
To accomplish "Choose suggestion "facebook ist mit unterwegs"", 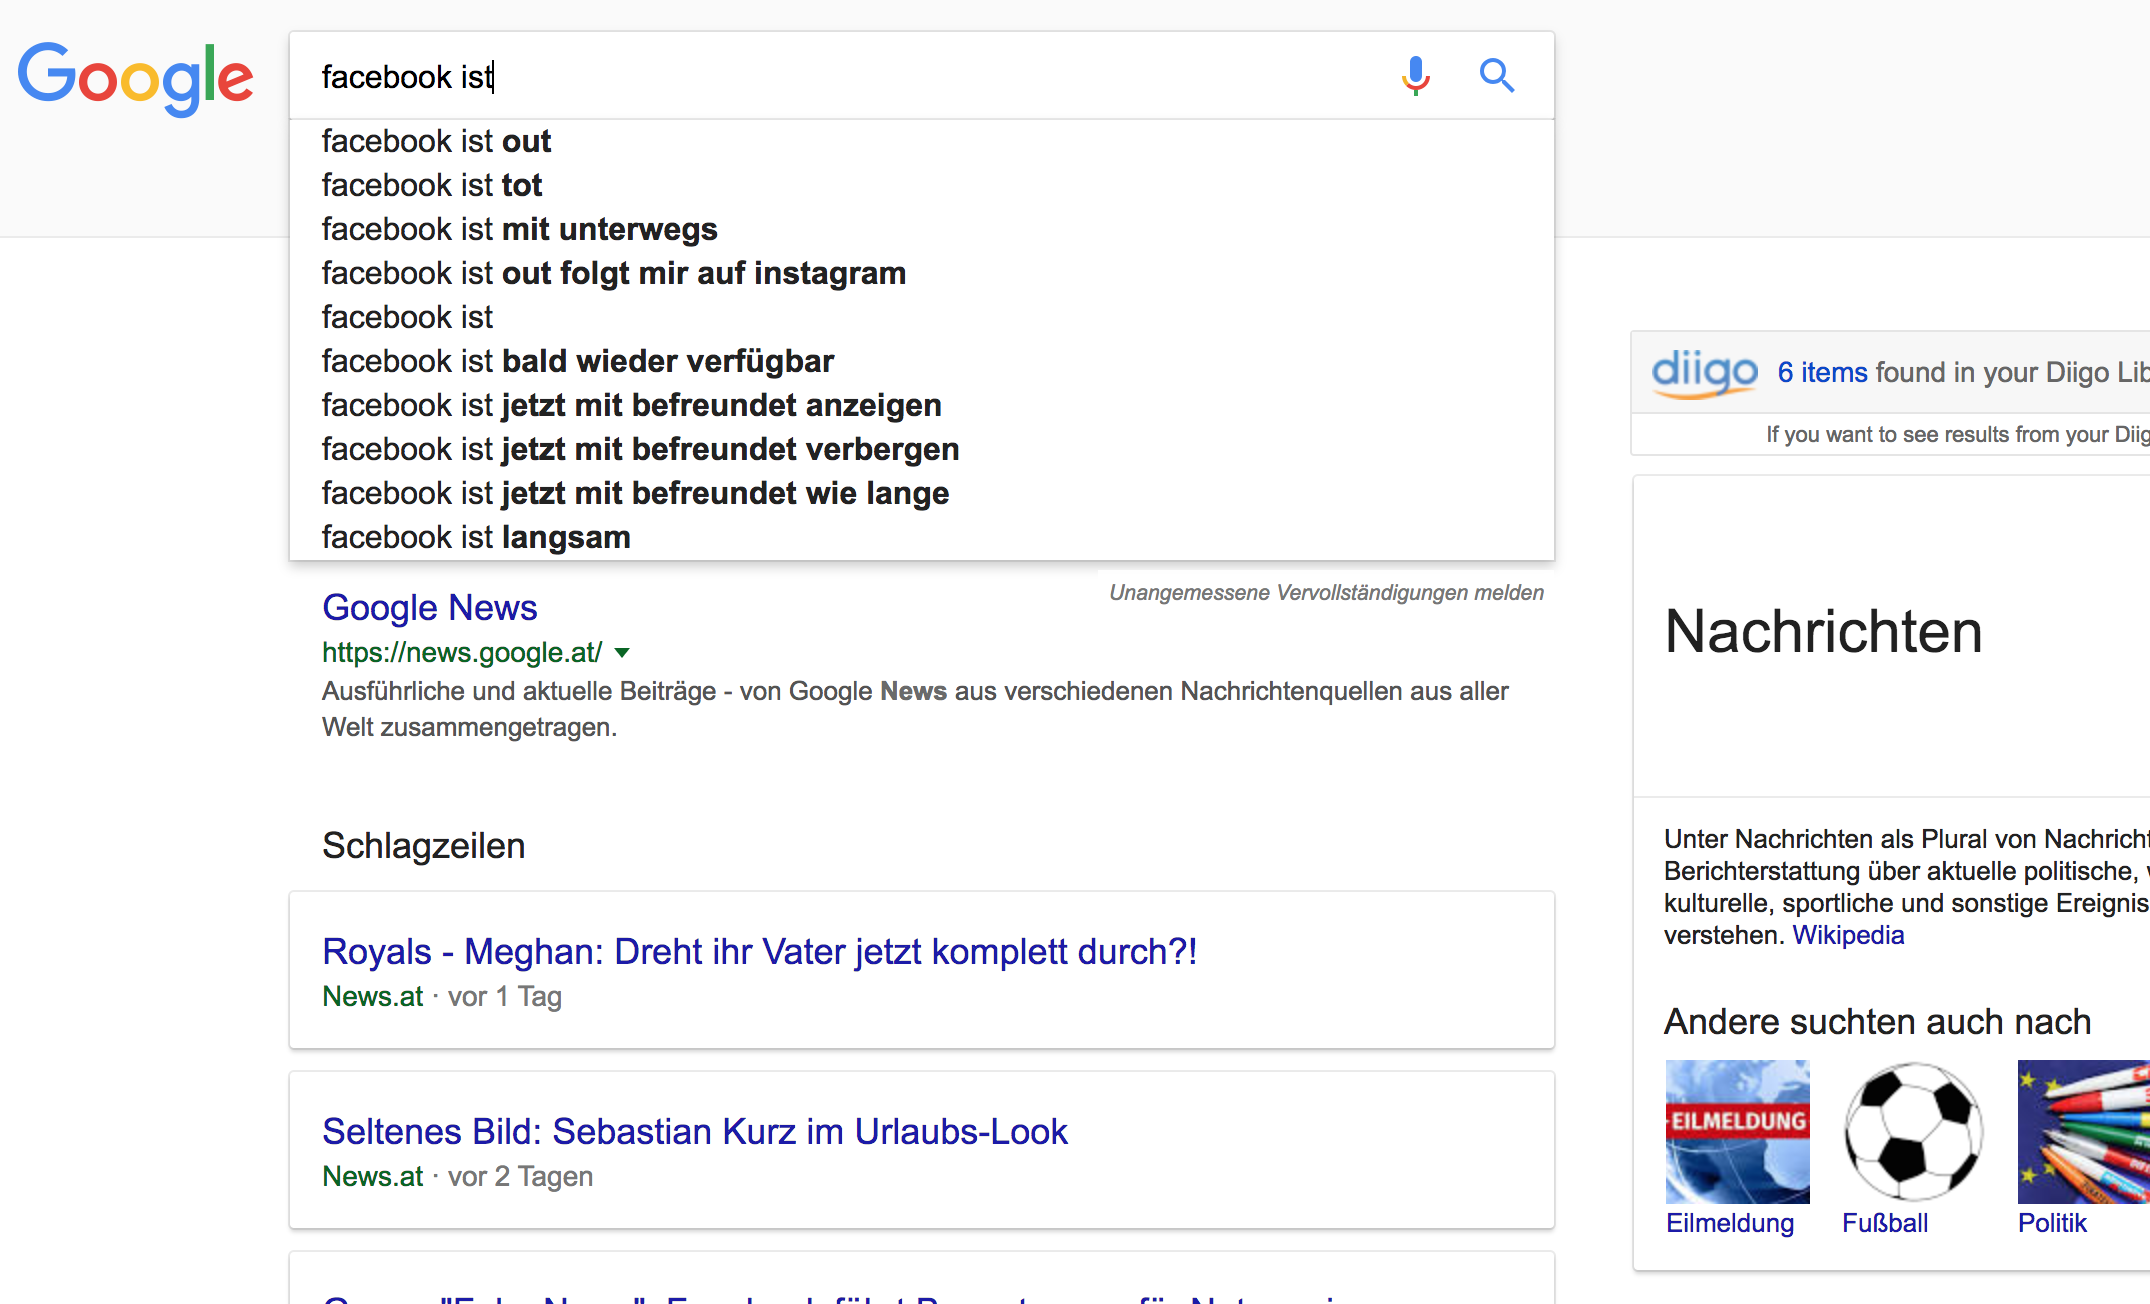I will click(519, 229).
